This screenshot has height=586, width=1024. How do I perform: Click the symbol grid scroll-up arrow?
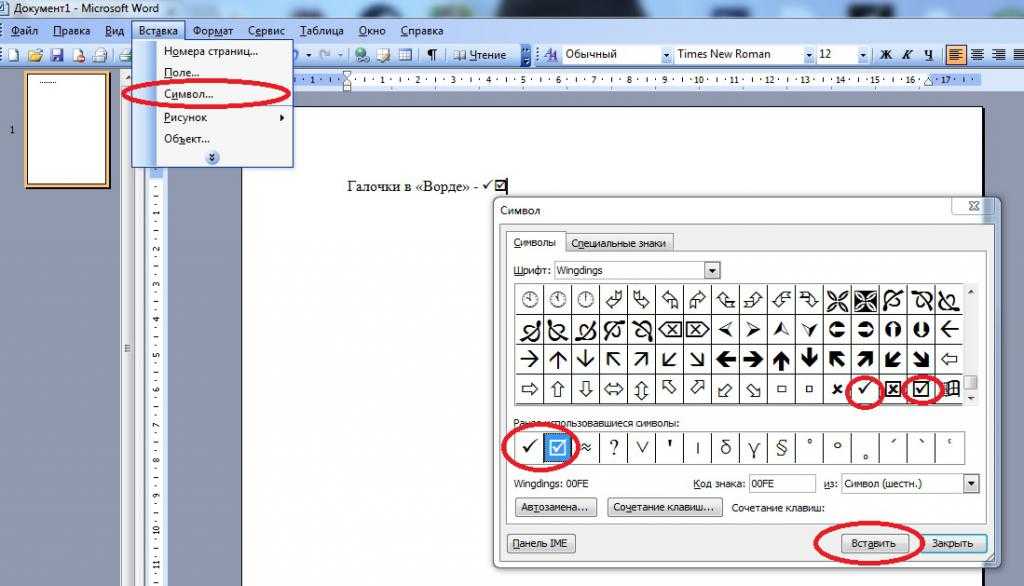[971, 293]
